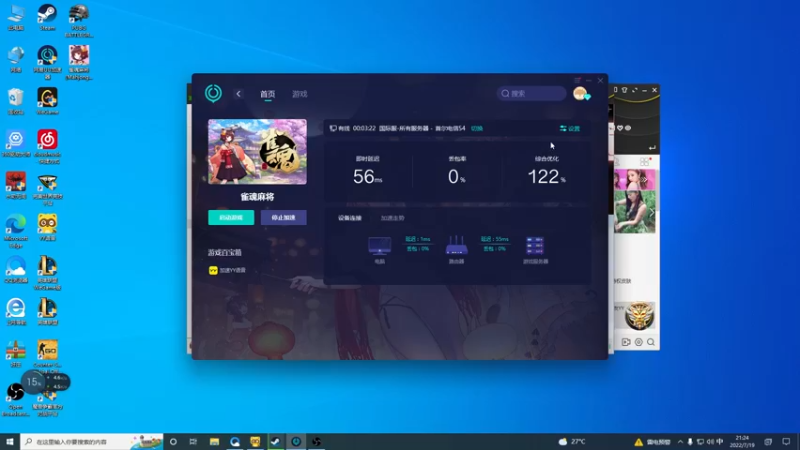The image size is (800, 450).
Task: Open Steam from the taskbar
Action: [x=276, y=441]
